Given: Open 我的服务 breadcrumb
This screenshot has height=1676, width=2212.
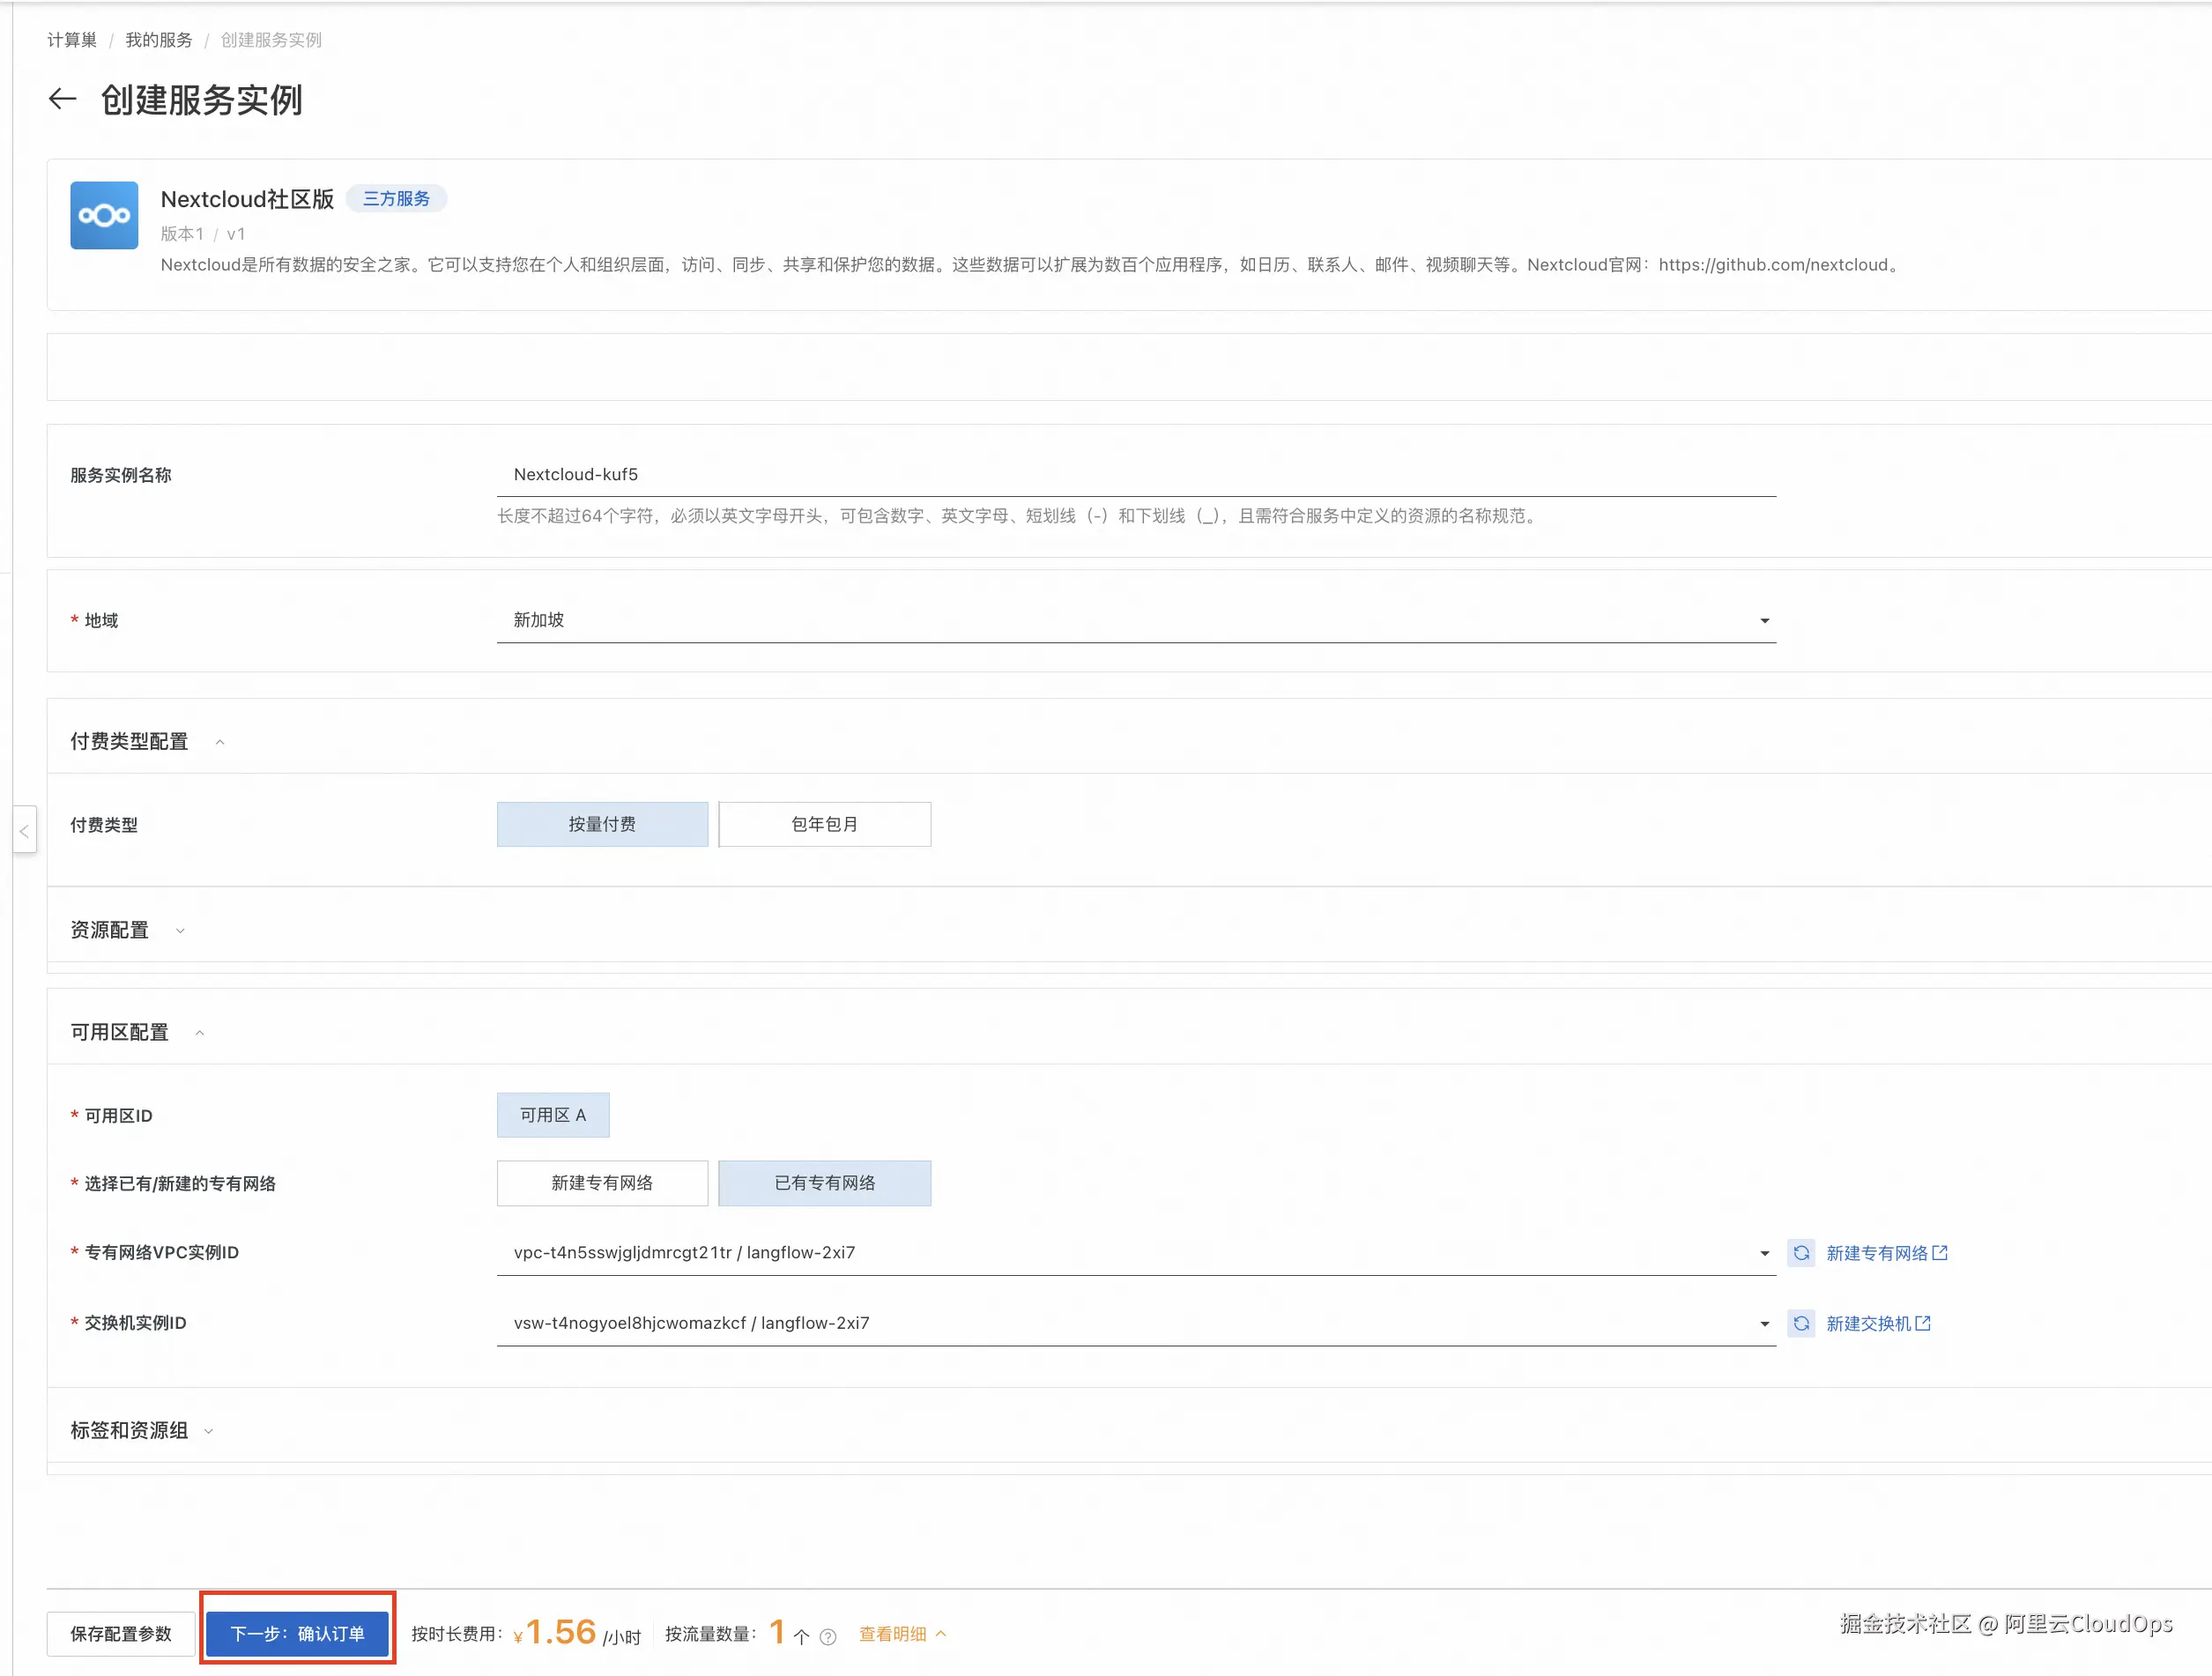Looking at the screenshot, I should (158, 40).
